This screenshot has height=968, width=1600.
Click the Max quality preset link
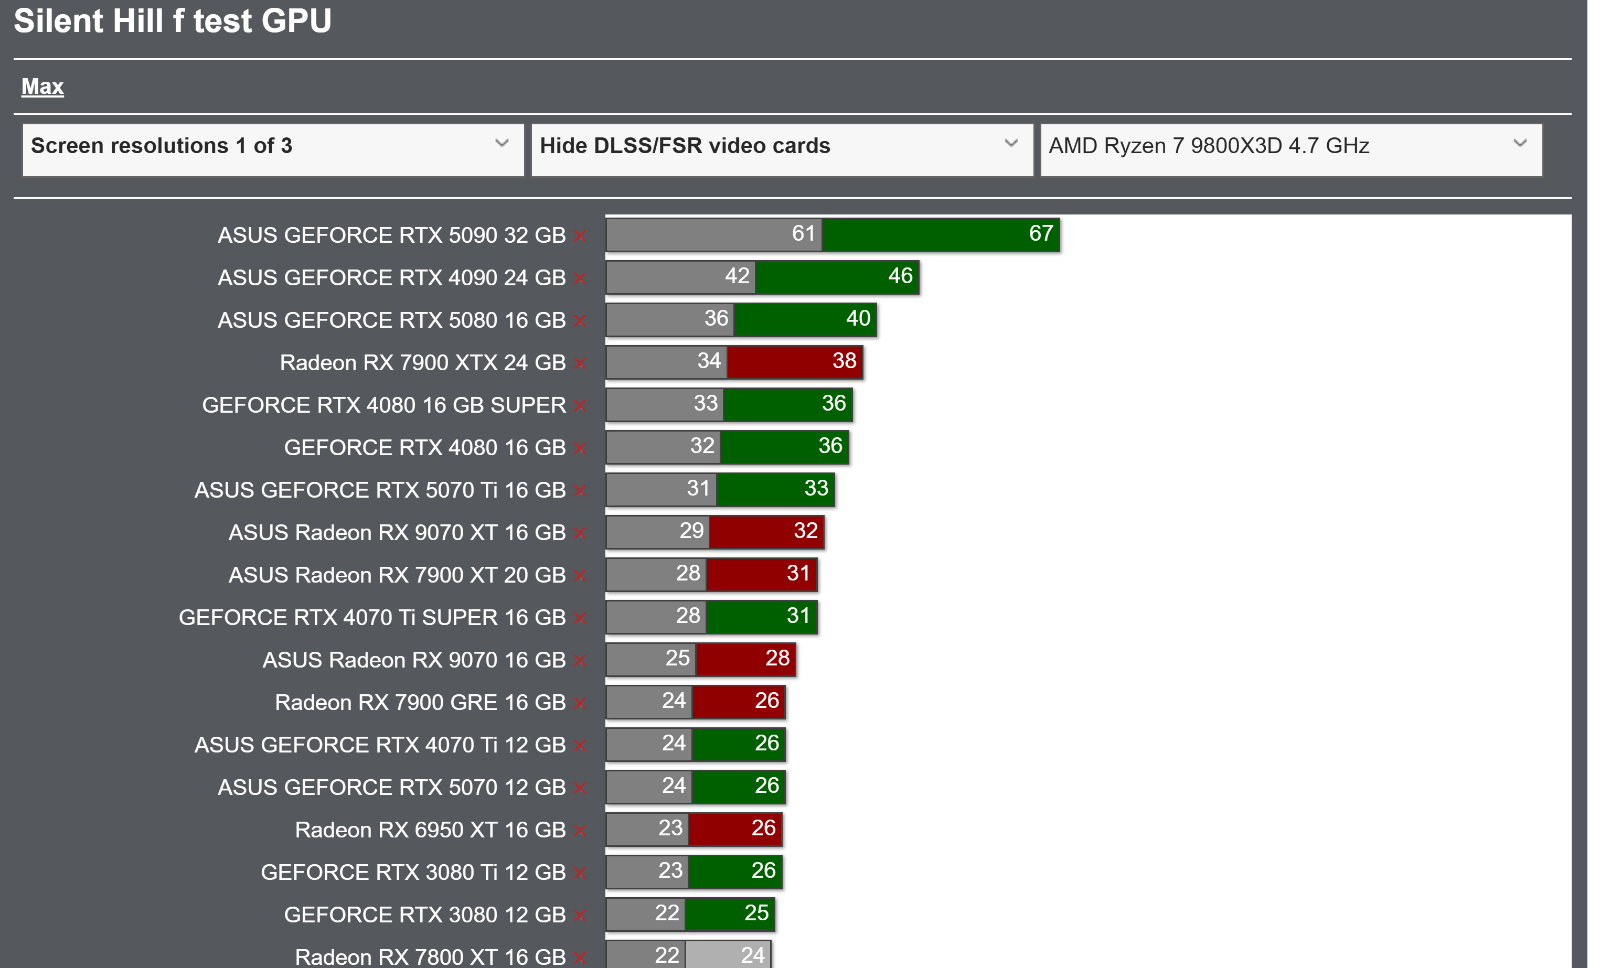(x=43, y=87)
